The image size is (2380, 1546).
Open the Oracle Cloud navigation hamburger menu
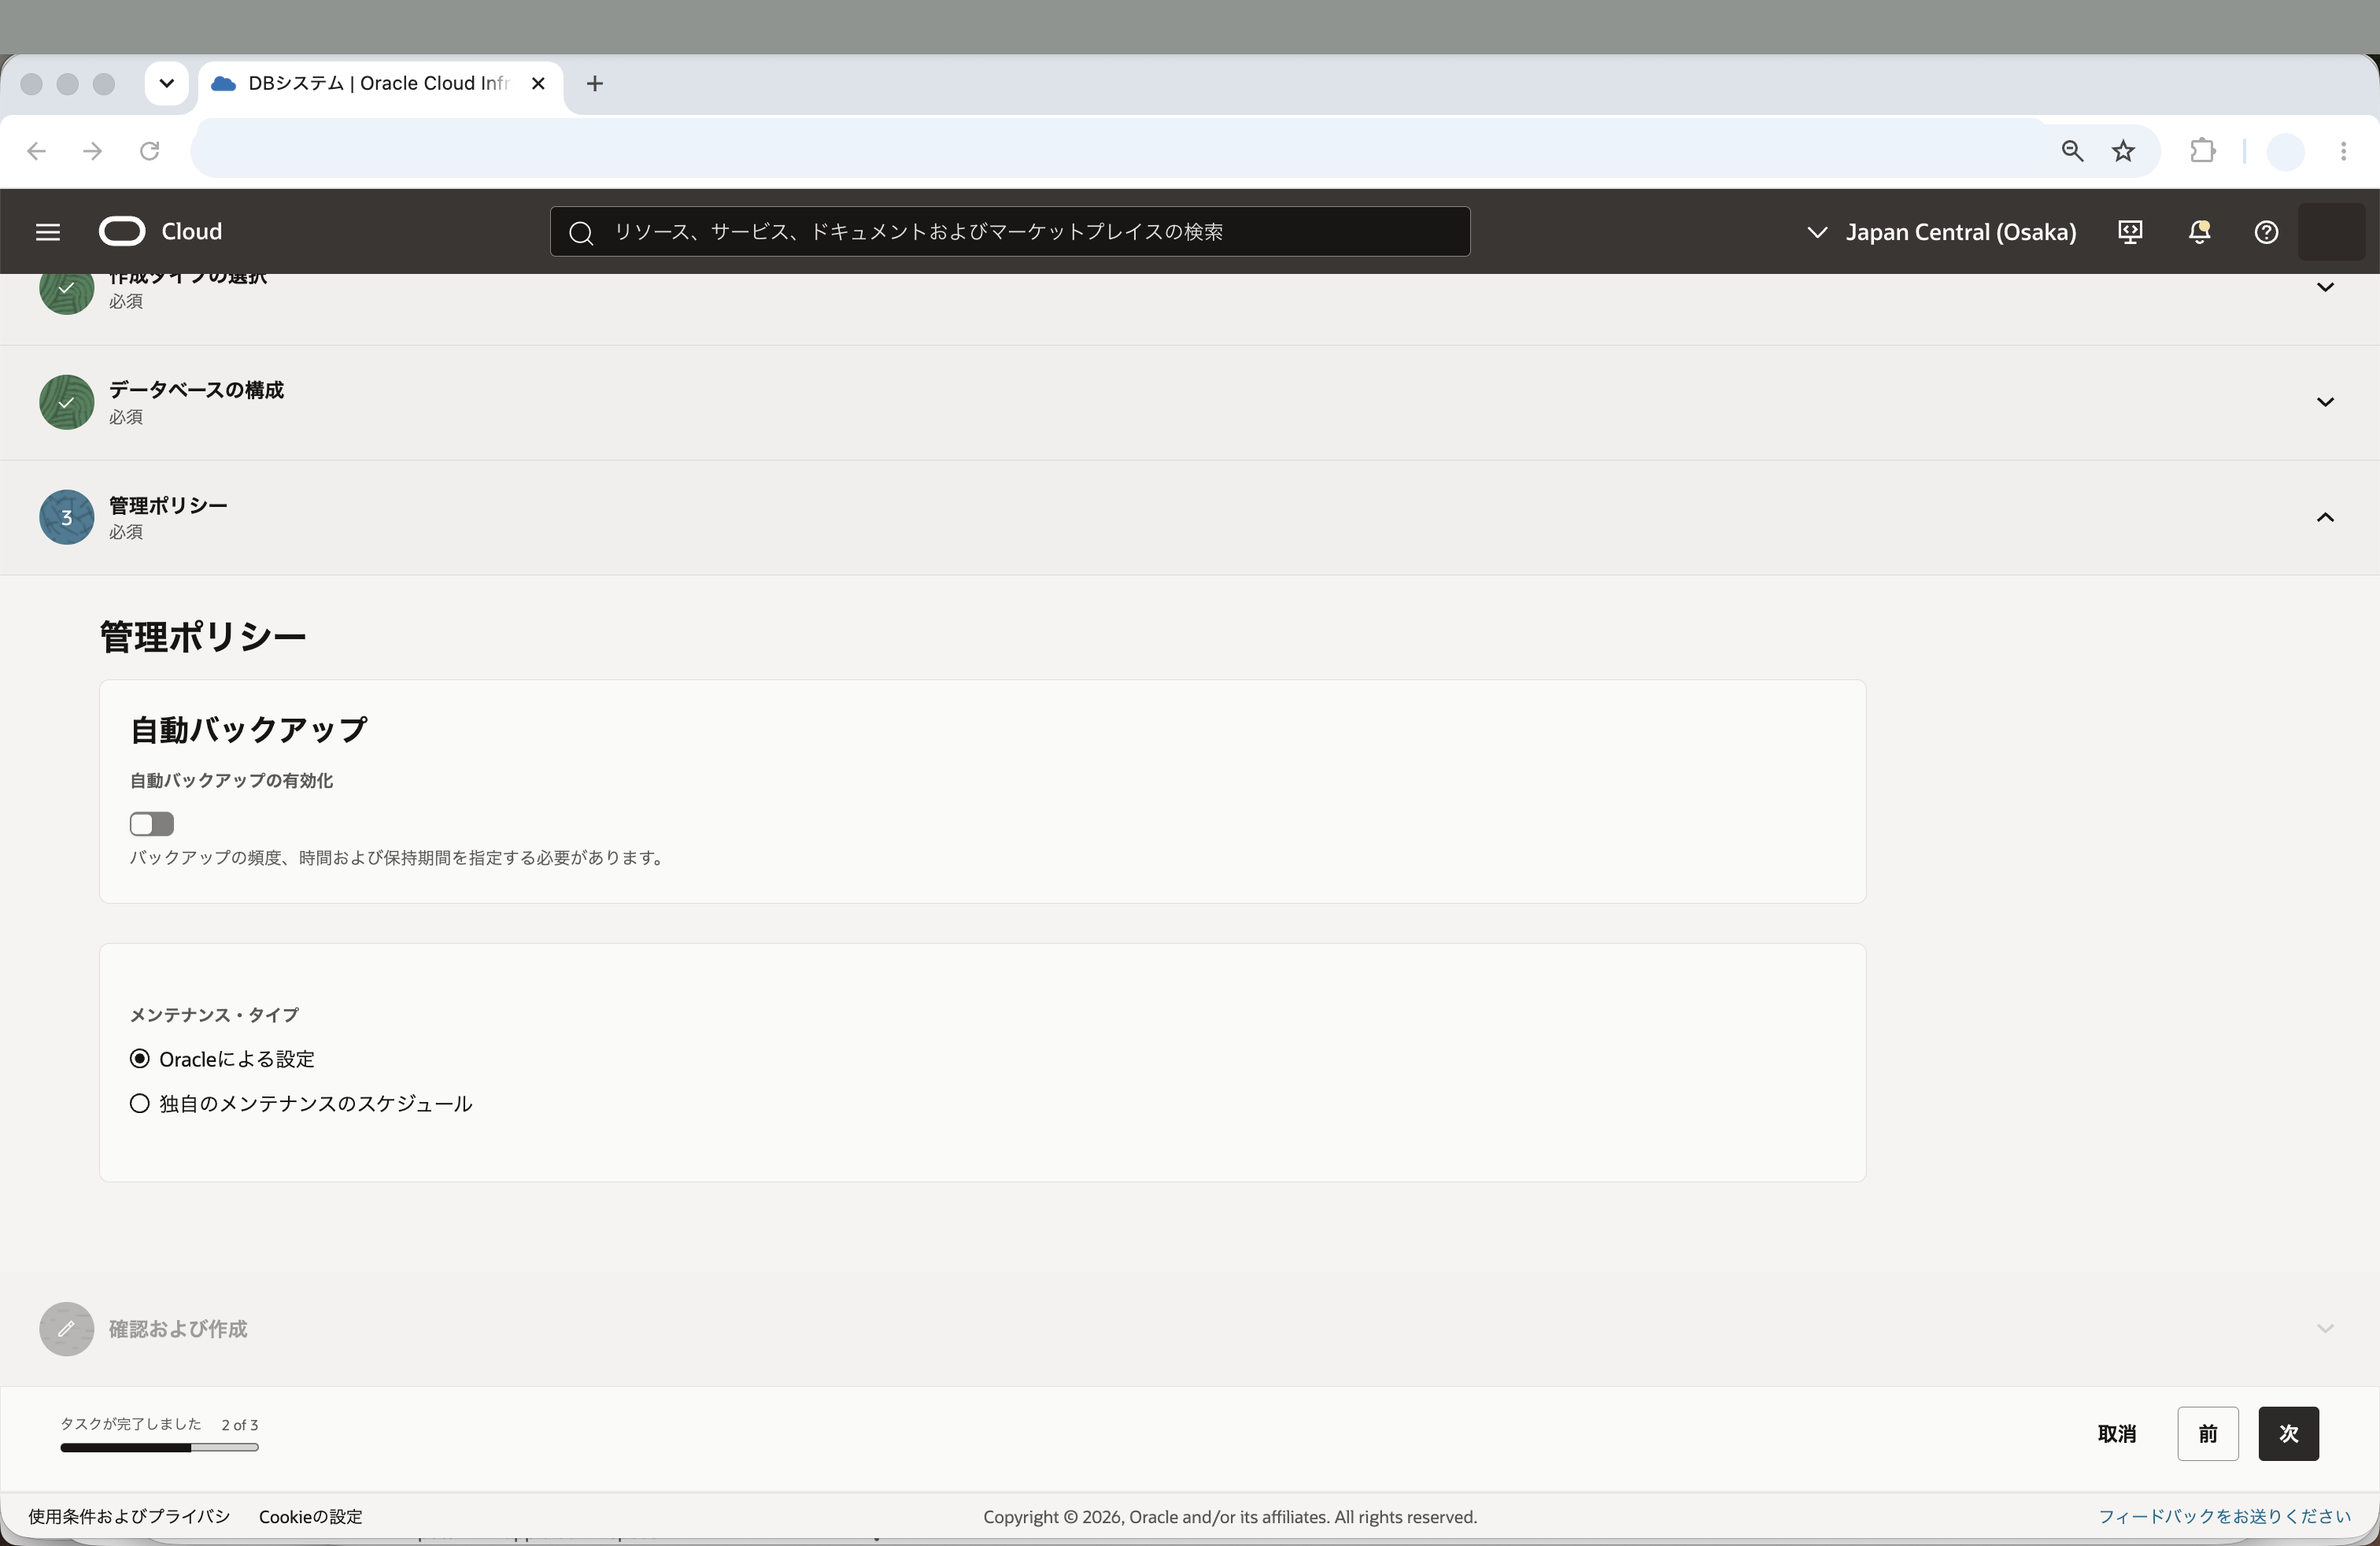pyautogui.click(x=48, y=232)
